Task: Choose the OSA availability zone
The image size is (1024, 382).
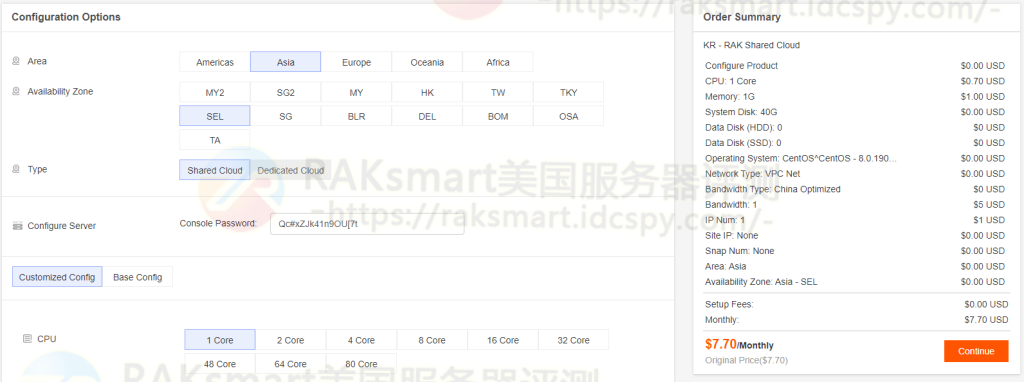Action: coord(568,116)
